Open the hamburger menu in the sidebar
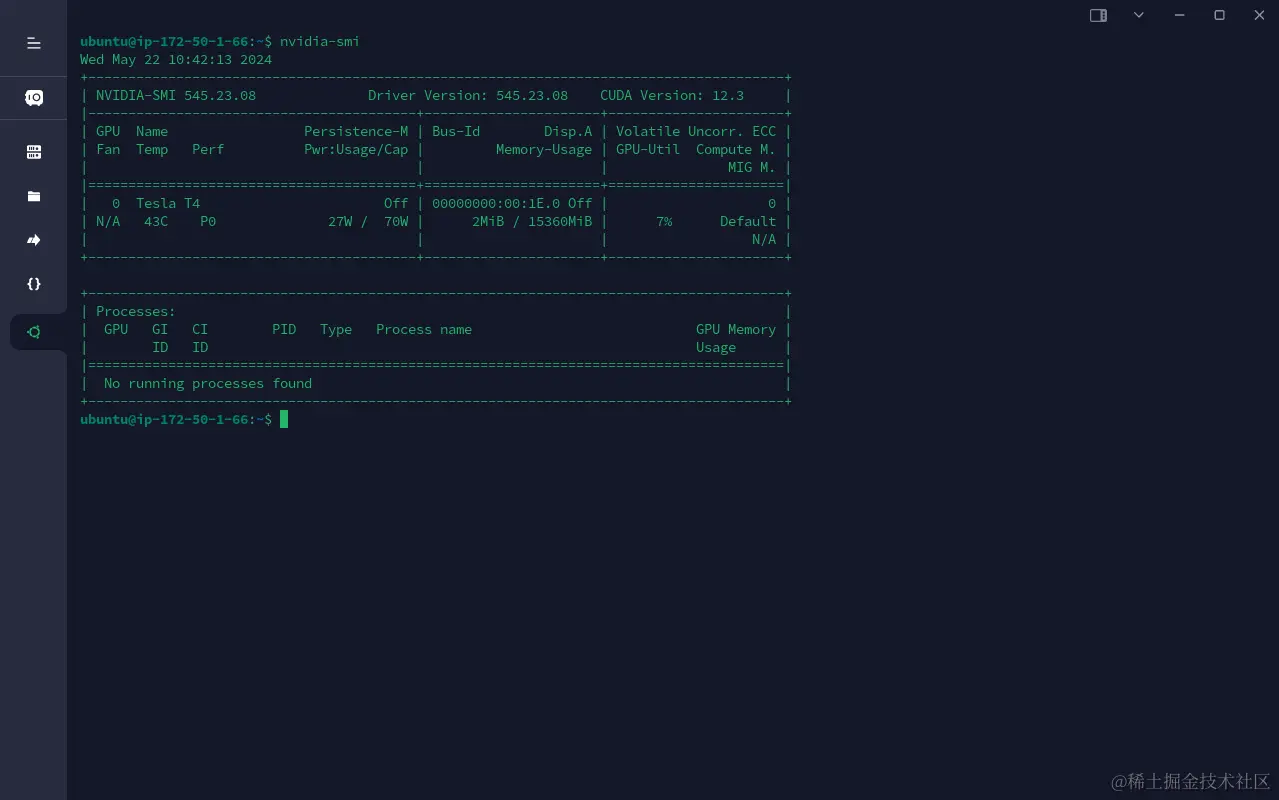This screenshot has height=800, width=1279. coord(33,42)
